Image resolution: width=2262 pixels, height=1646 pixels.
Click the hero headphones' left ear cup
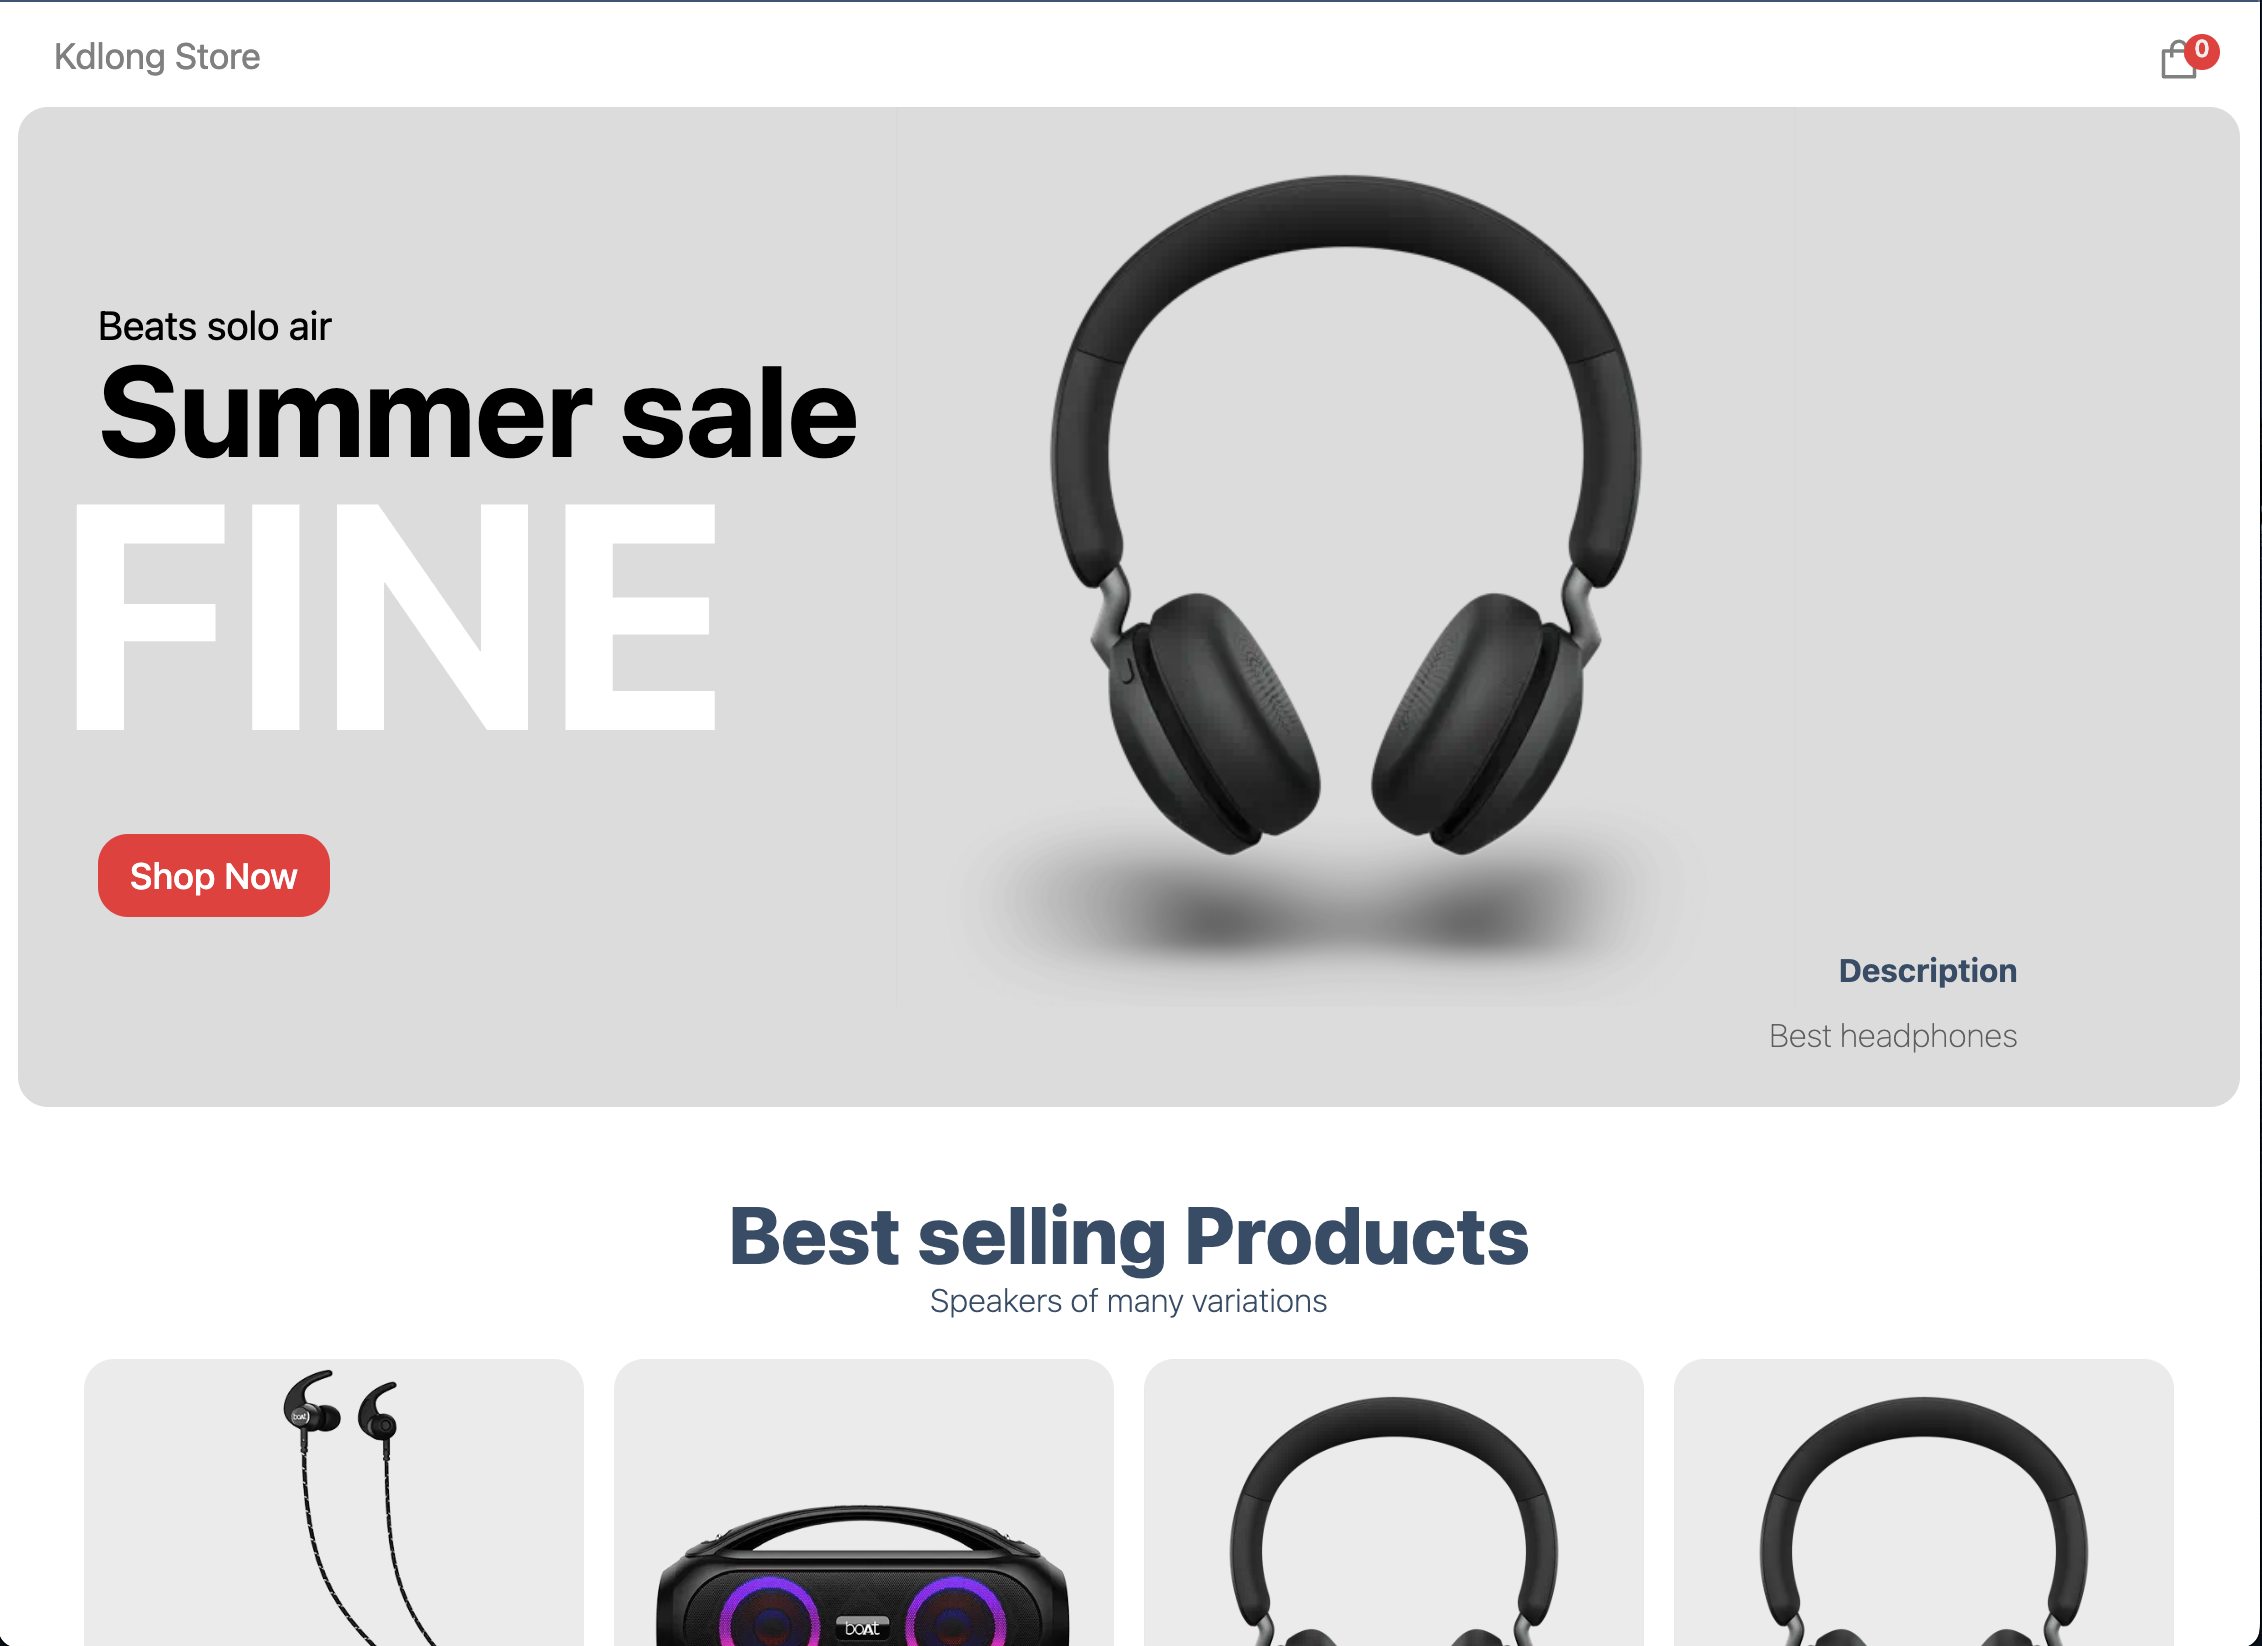click(1213, 722)
